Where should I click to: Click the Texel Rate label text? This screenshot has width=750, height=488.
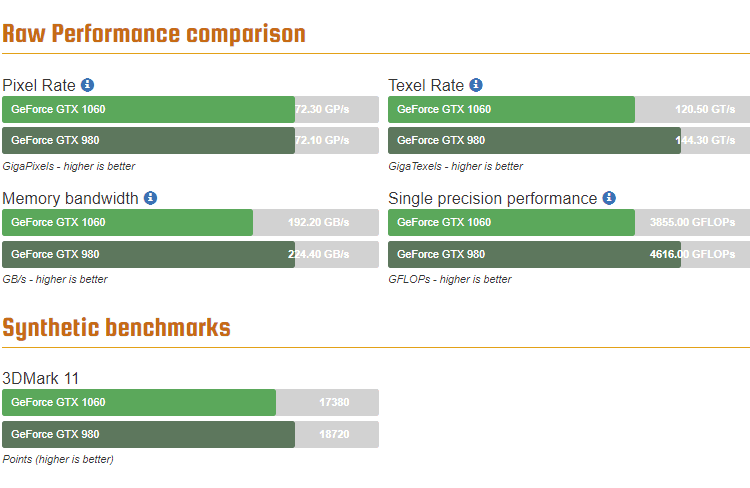coord(426,85)
